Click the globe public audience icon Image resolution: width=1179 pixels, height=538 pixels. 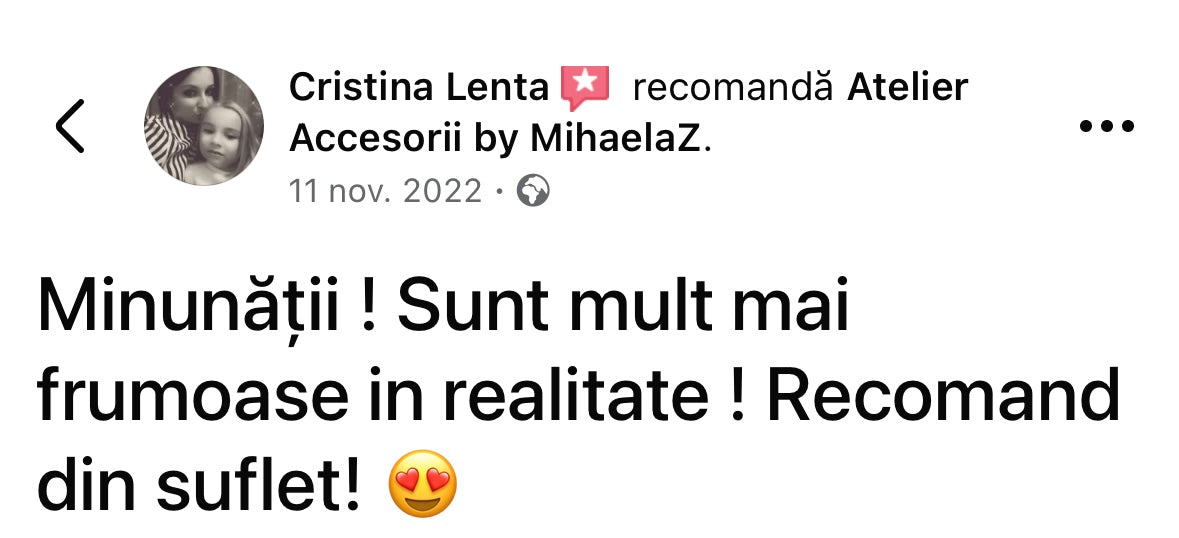click(x=533, y=191)
